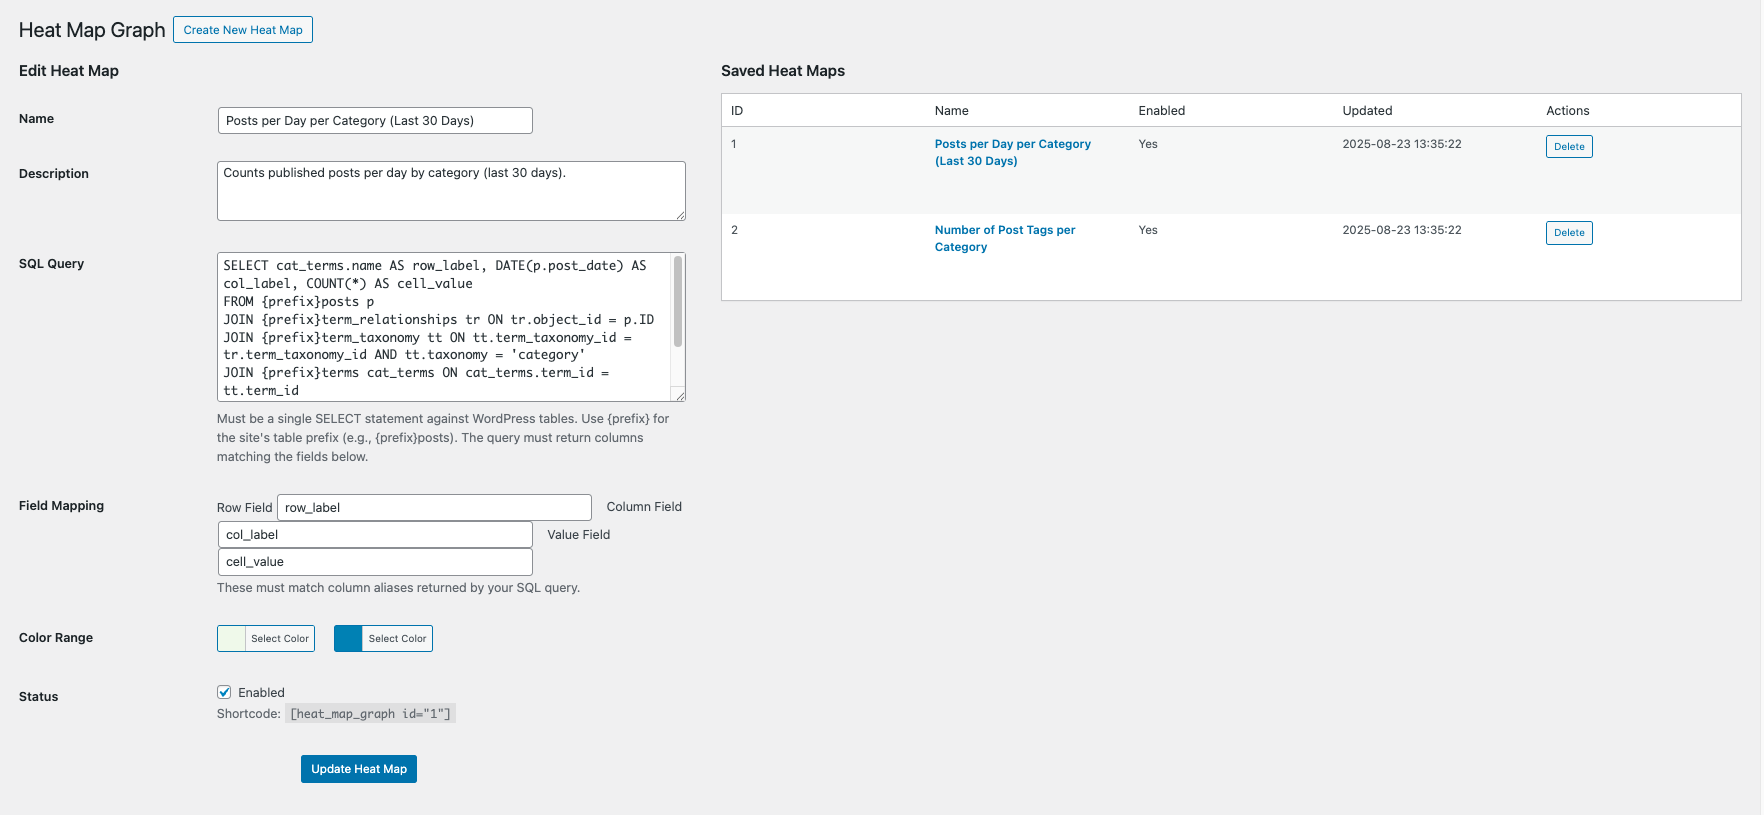
Task: Click into the Description text area
Action: pyautogui.click(x=450, y=191)
